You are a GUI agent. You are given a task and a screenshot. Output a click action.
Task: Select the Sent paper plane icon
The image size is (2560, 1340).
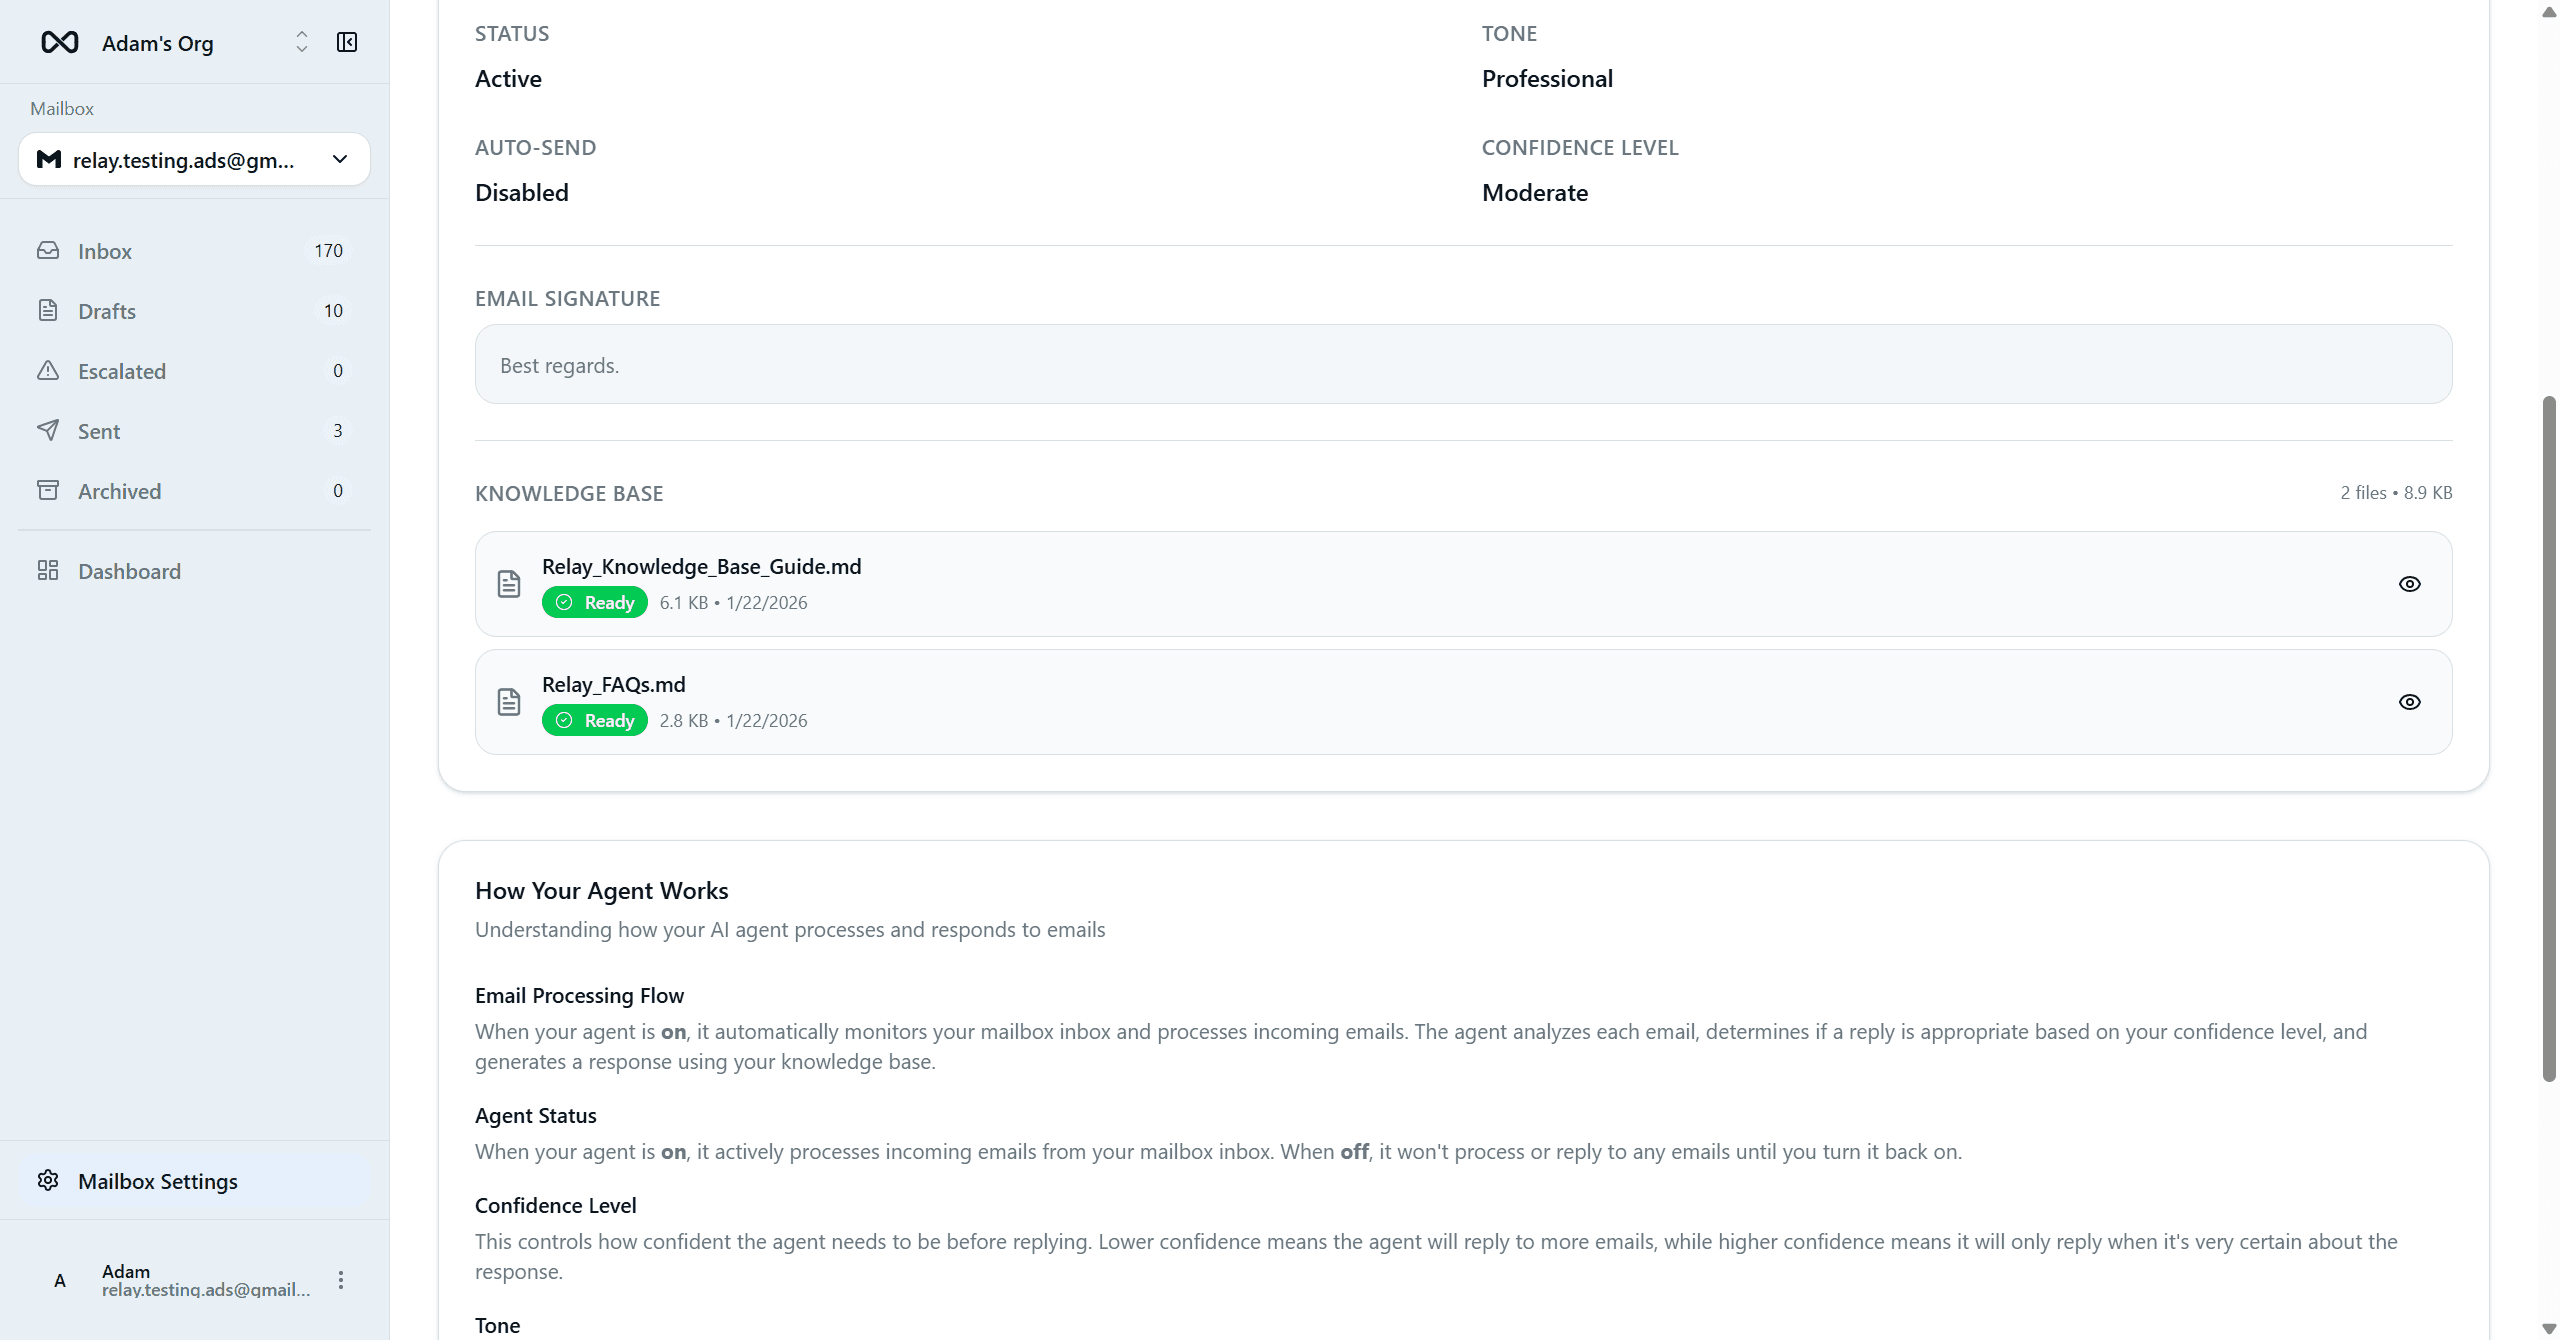49,430
